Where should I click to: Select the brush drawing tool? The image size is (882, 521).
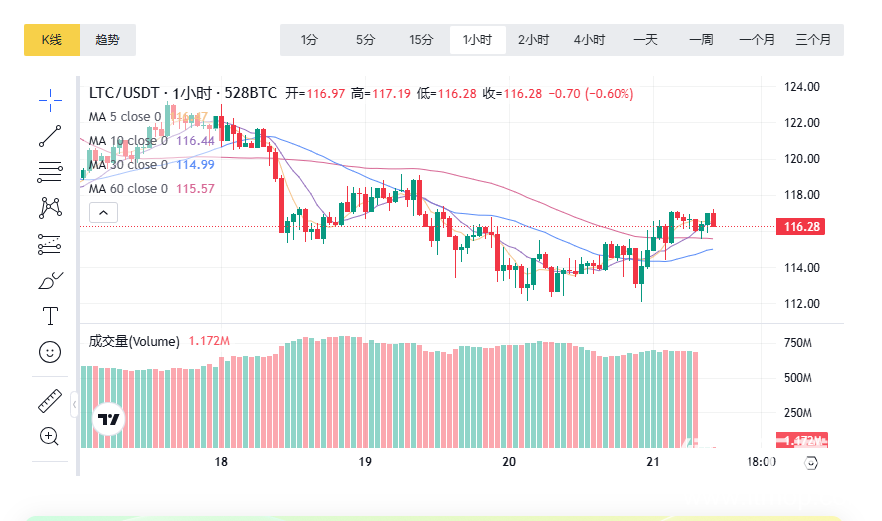(x=50, y=280)
